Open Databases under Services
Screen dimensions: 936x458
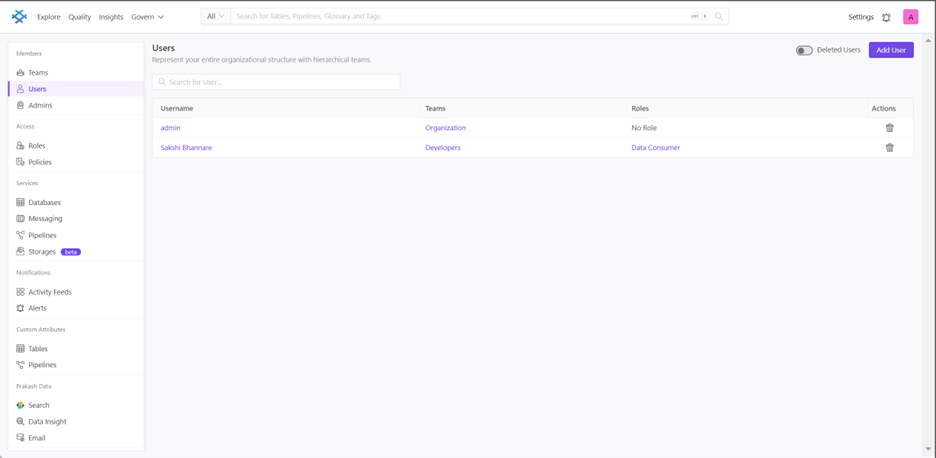[x=44, y=203]
